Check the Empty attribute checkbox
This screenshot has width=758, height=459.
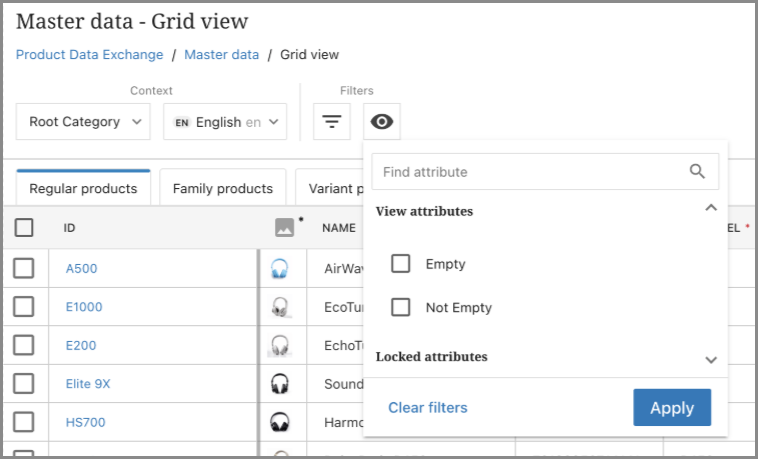[401, 264]
